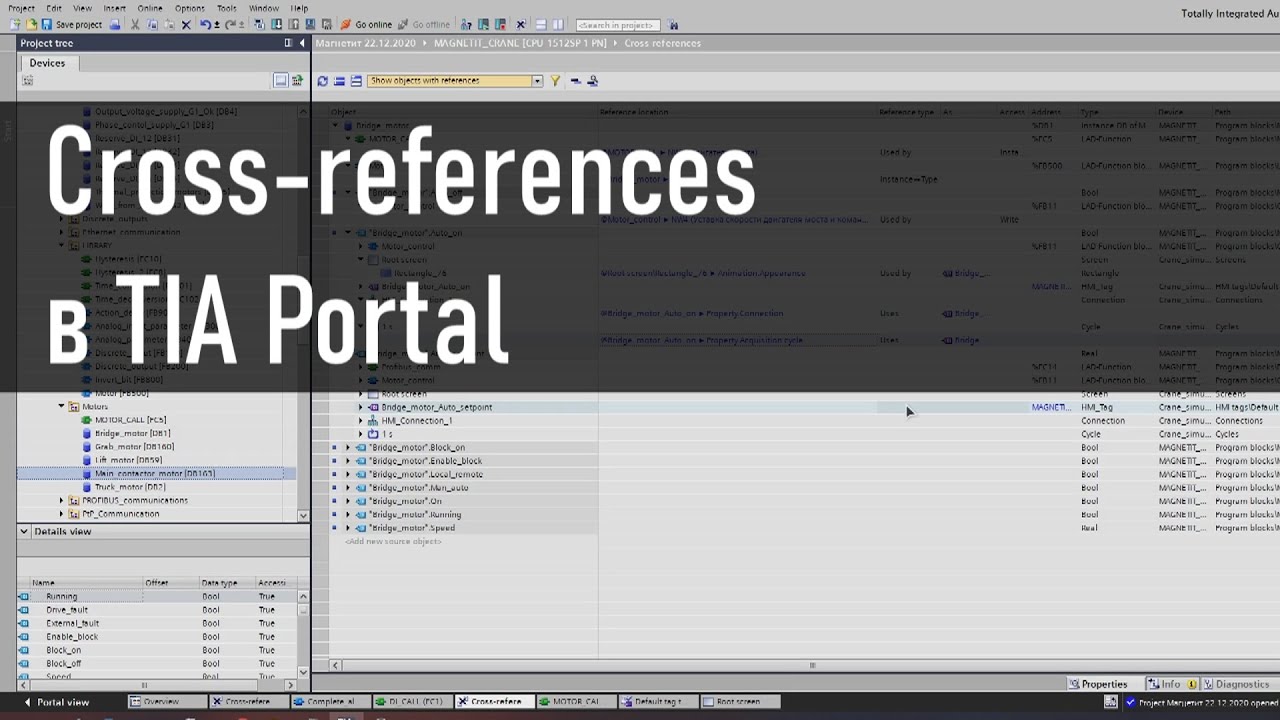Click the Print toolbar icon
Screen dimensions: 1280x720
114,24
